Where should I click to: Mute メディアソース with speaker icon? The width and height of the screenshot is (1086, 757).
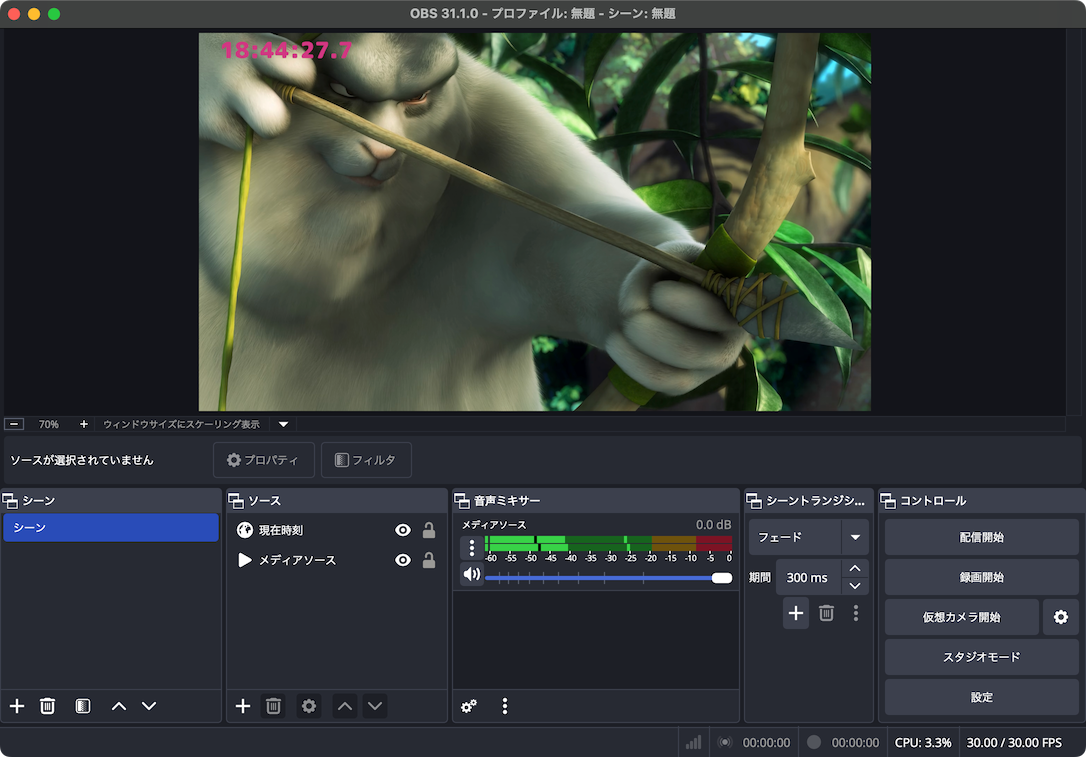click(472, 574)
